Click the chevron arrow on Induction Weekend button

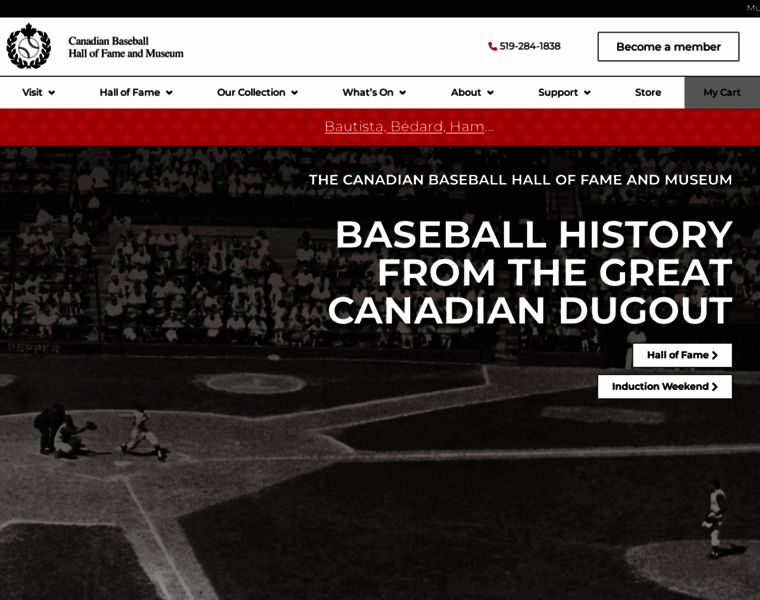(x=715, y=387)
